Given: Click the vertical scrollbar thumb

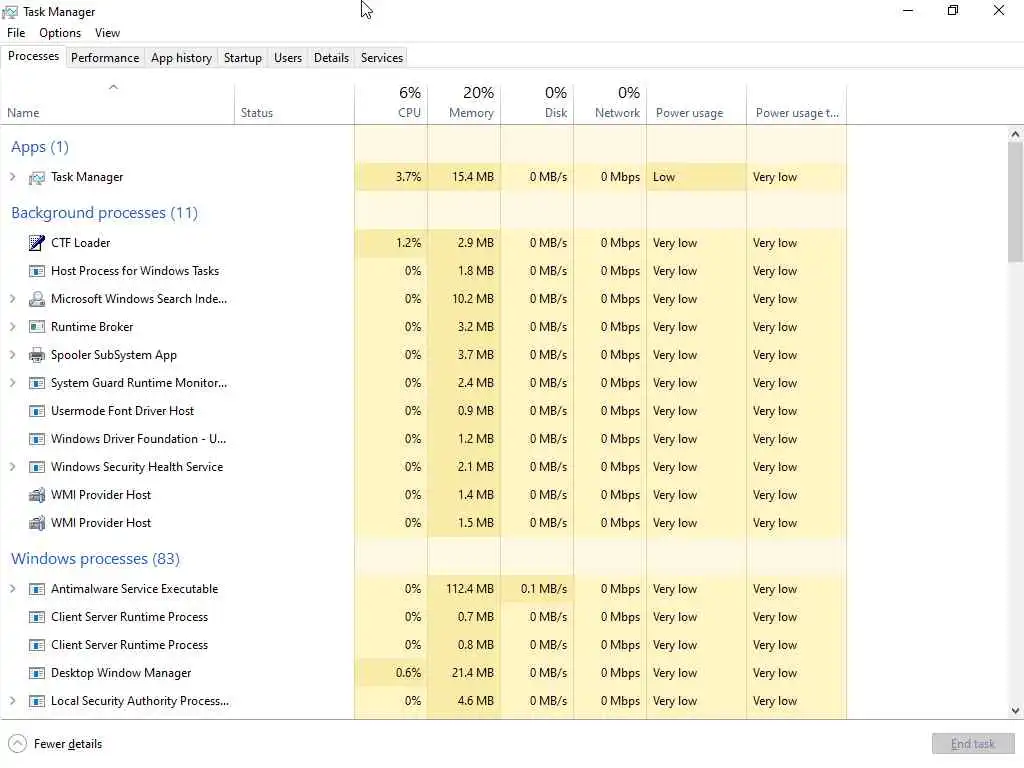Looking at the screenshot, I should tap(1015, 202).
